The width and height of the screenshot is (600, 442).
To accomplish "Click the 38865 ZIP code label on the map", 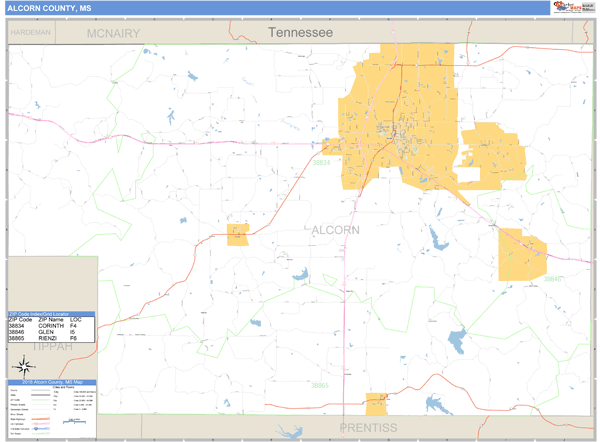I will [319, 384].
